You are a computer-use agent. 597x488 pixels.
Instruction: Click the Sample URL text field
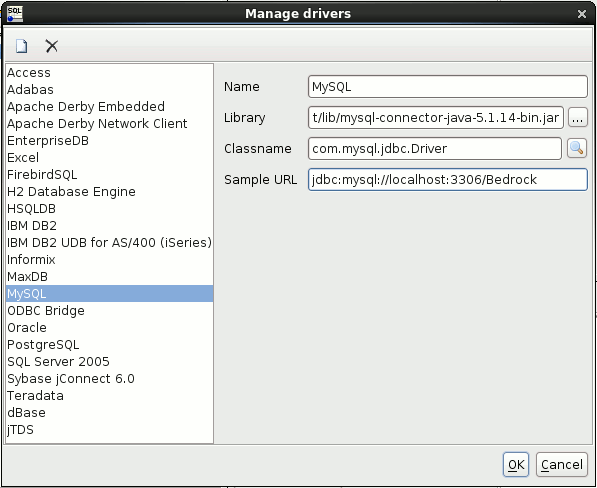(447, 179)
